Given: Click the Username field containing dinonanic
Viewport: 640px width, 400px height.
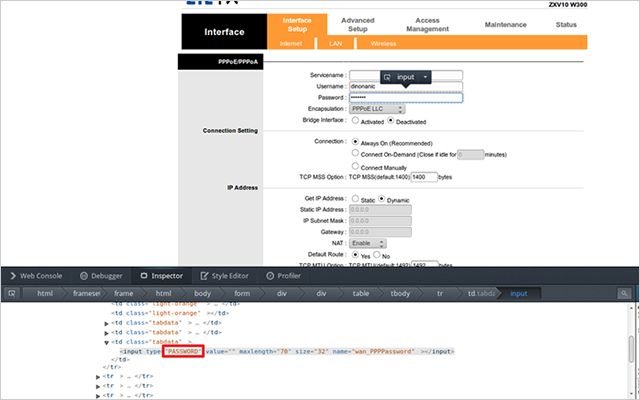Looking at the screenshot, I should tap(405, 86).
